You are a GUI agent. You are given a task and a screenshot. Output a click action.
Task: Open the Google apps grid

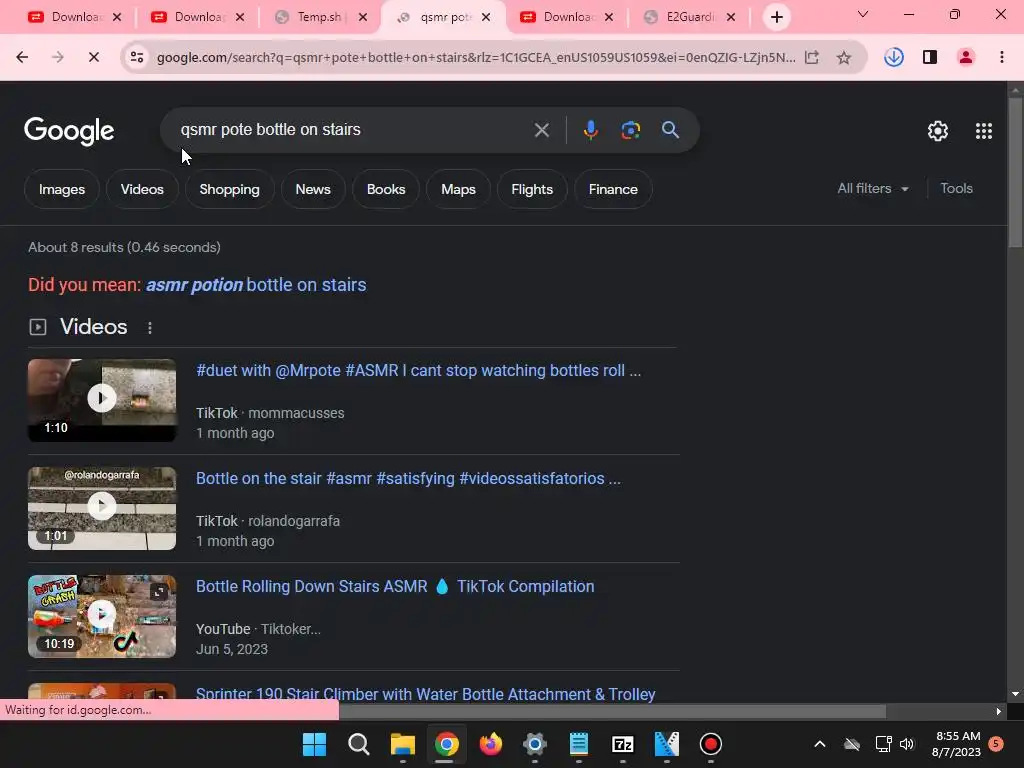[984, 131]
